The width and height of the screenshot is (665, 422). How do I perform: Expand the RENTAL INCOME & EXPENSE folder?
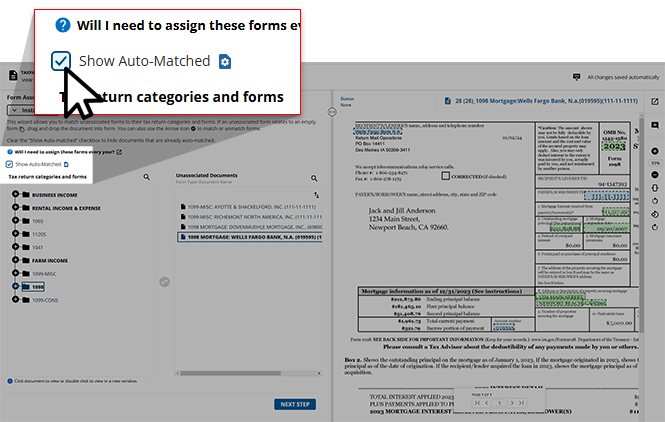(x=15, y=207)
